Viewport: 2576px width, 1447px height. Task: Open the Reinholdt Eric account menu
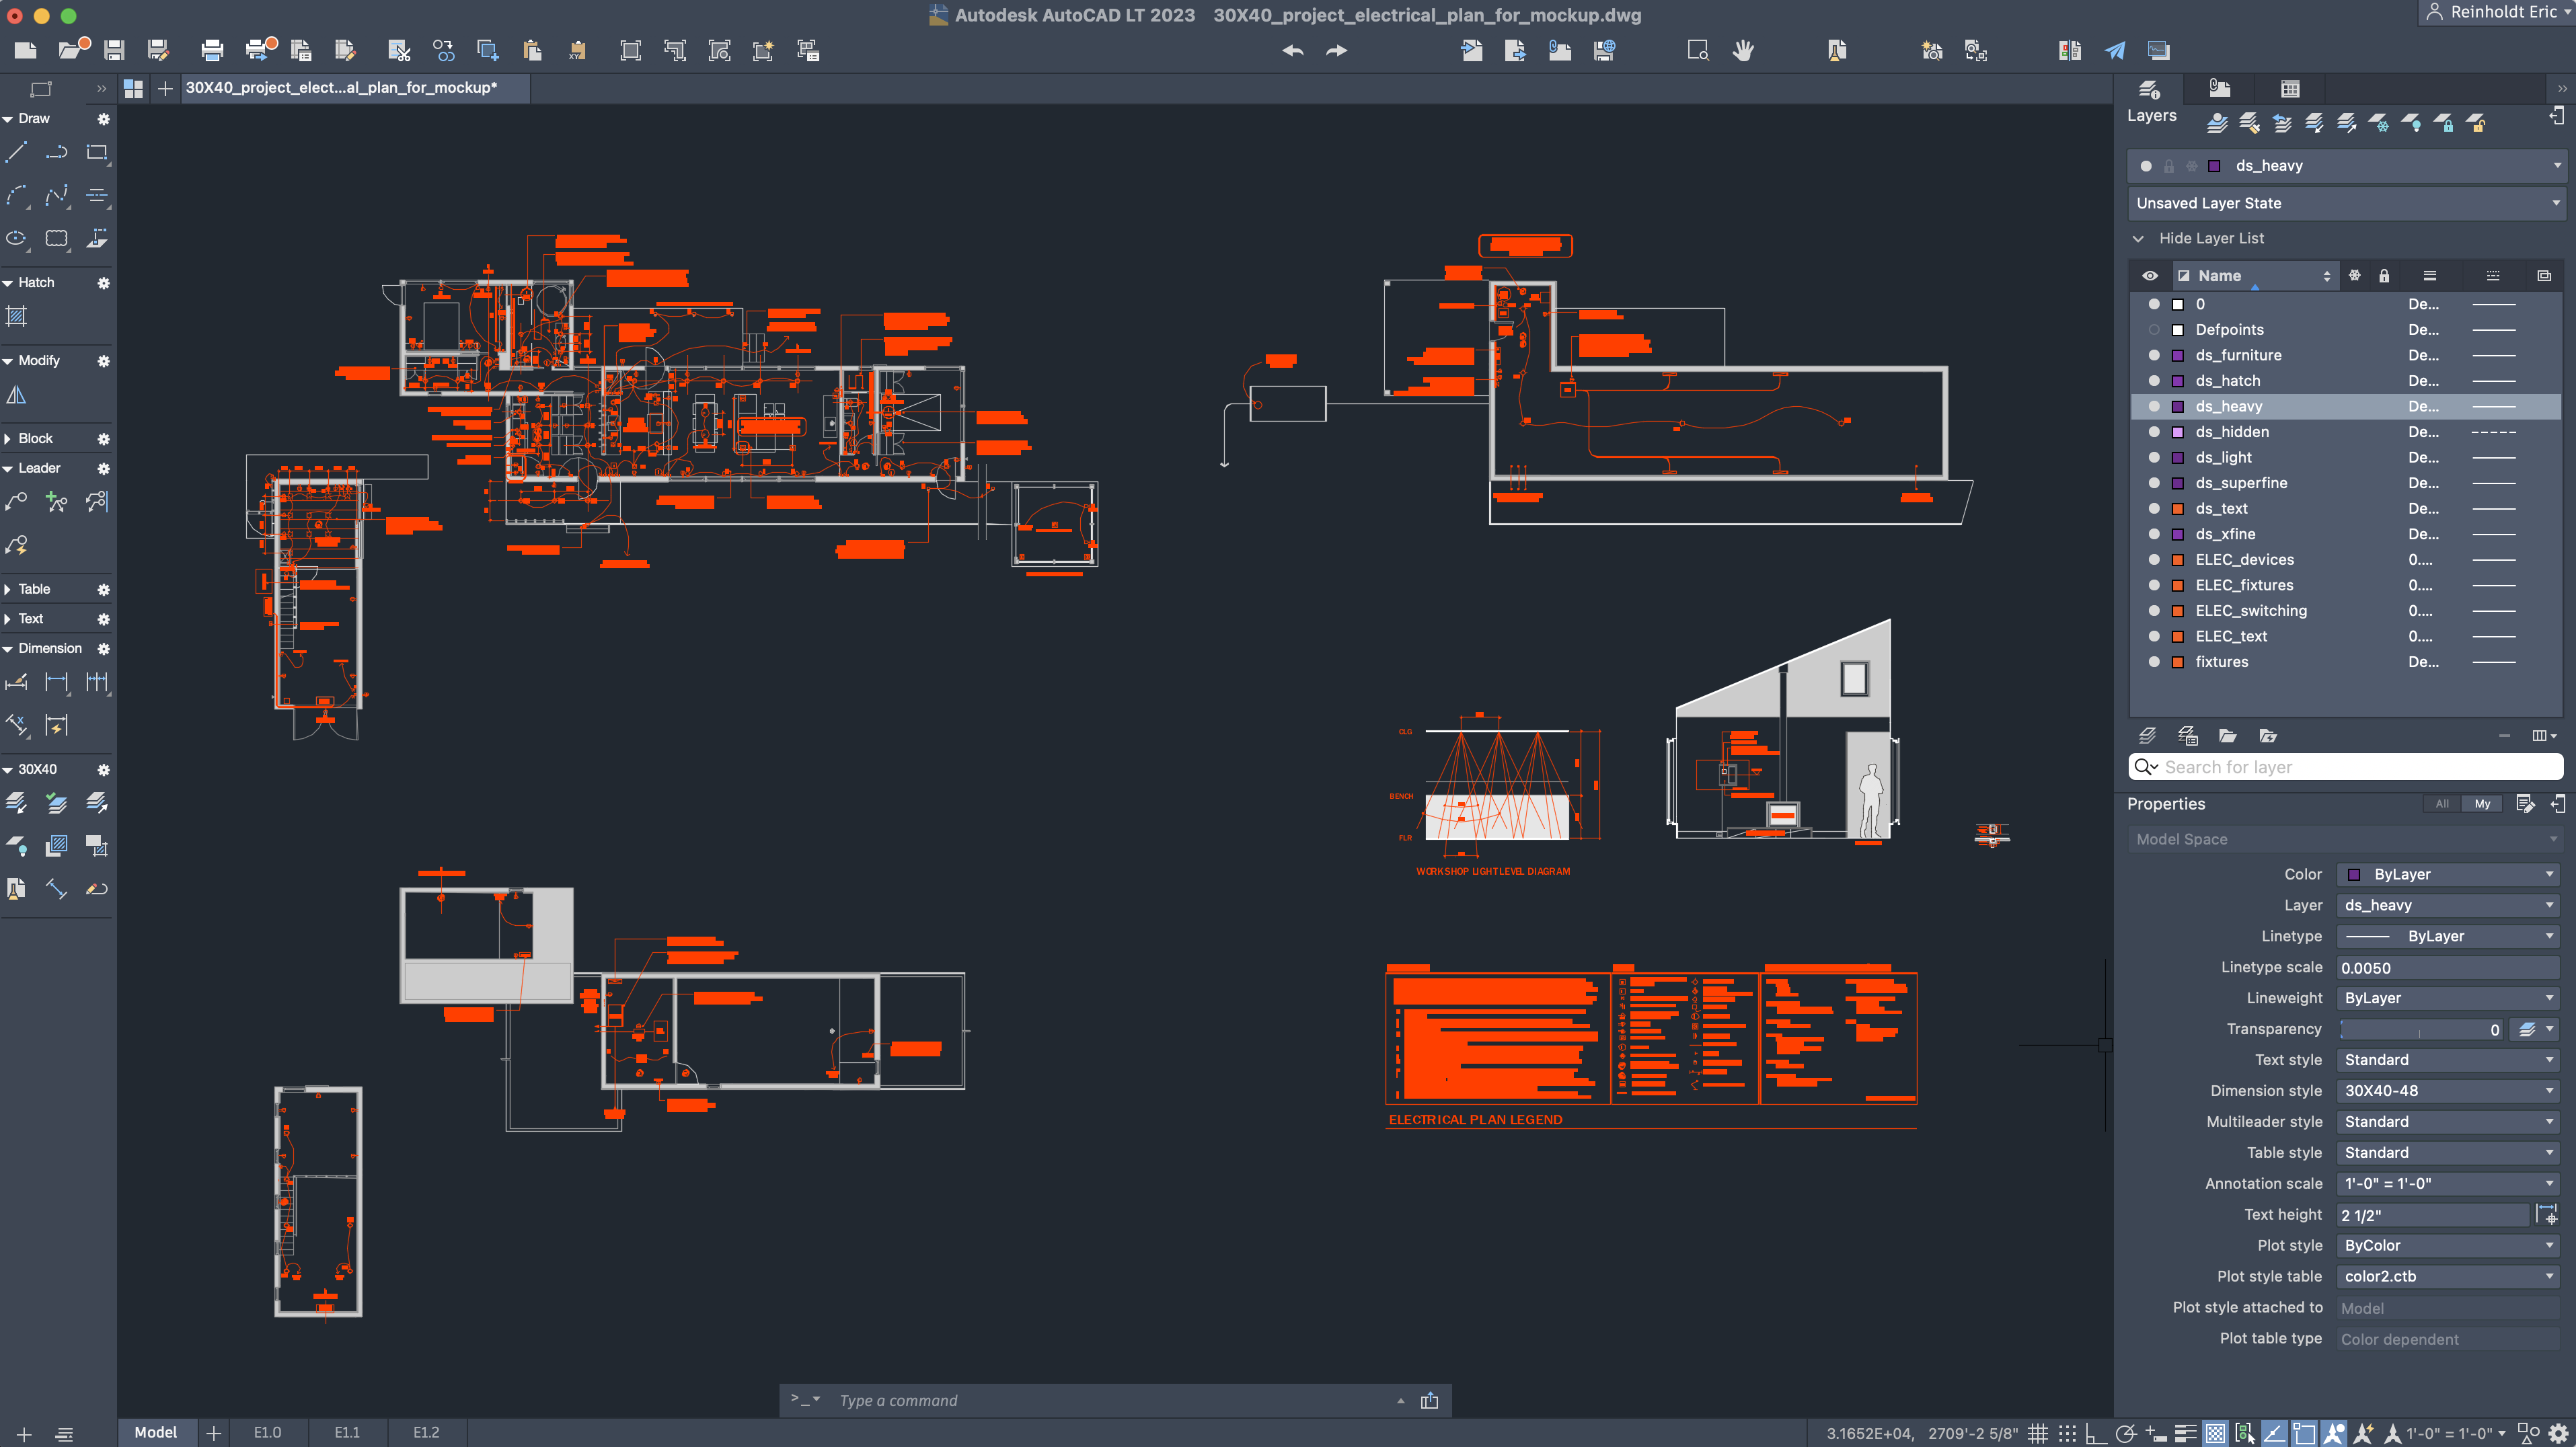(x=2496, y=12)
